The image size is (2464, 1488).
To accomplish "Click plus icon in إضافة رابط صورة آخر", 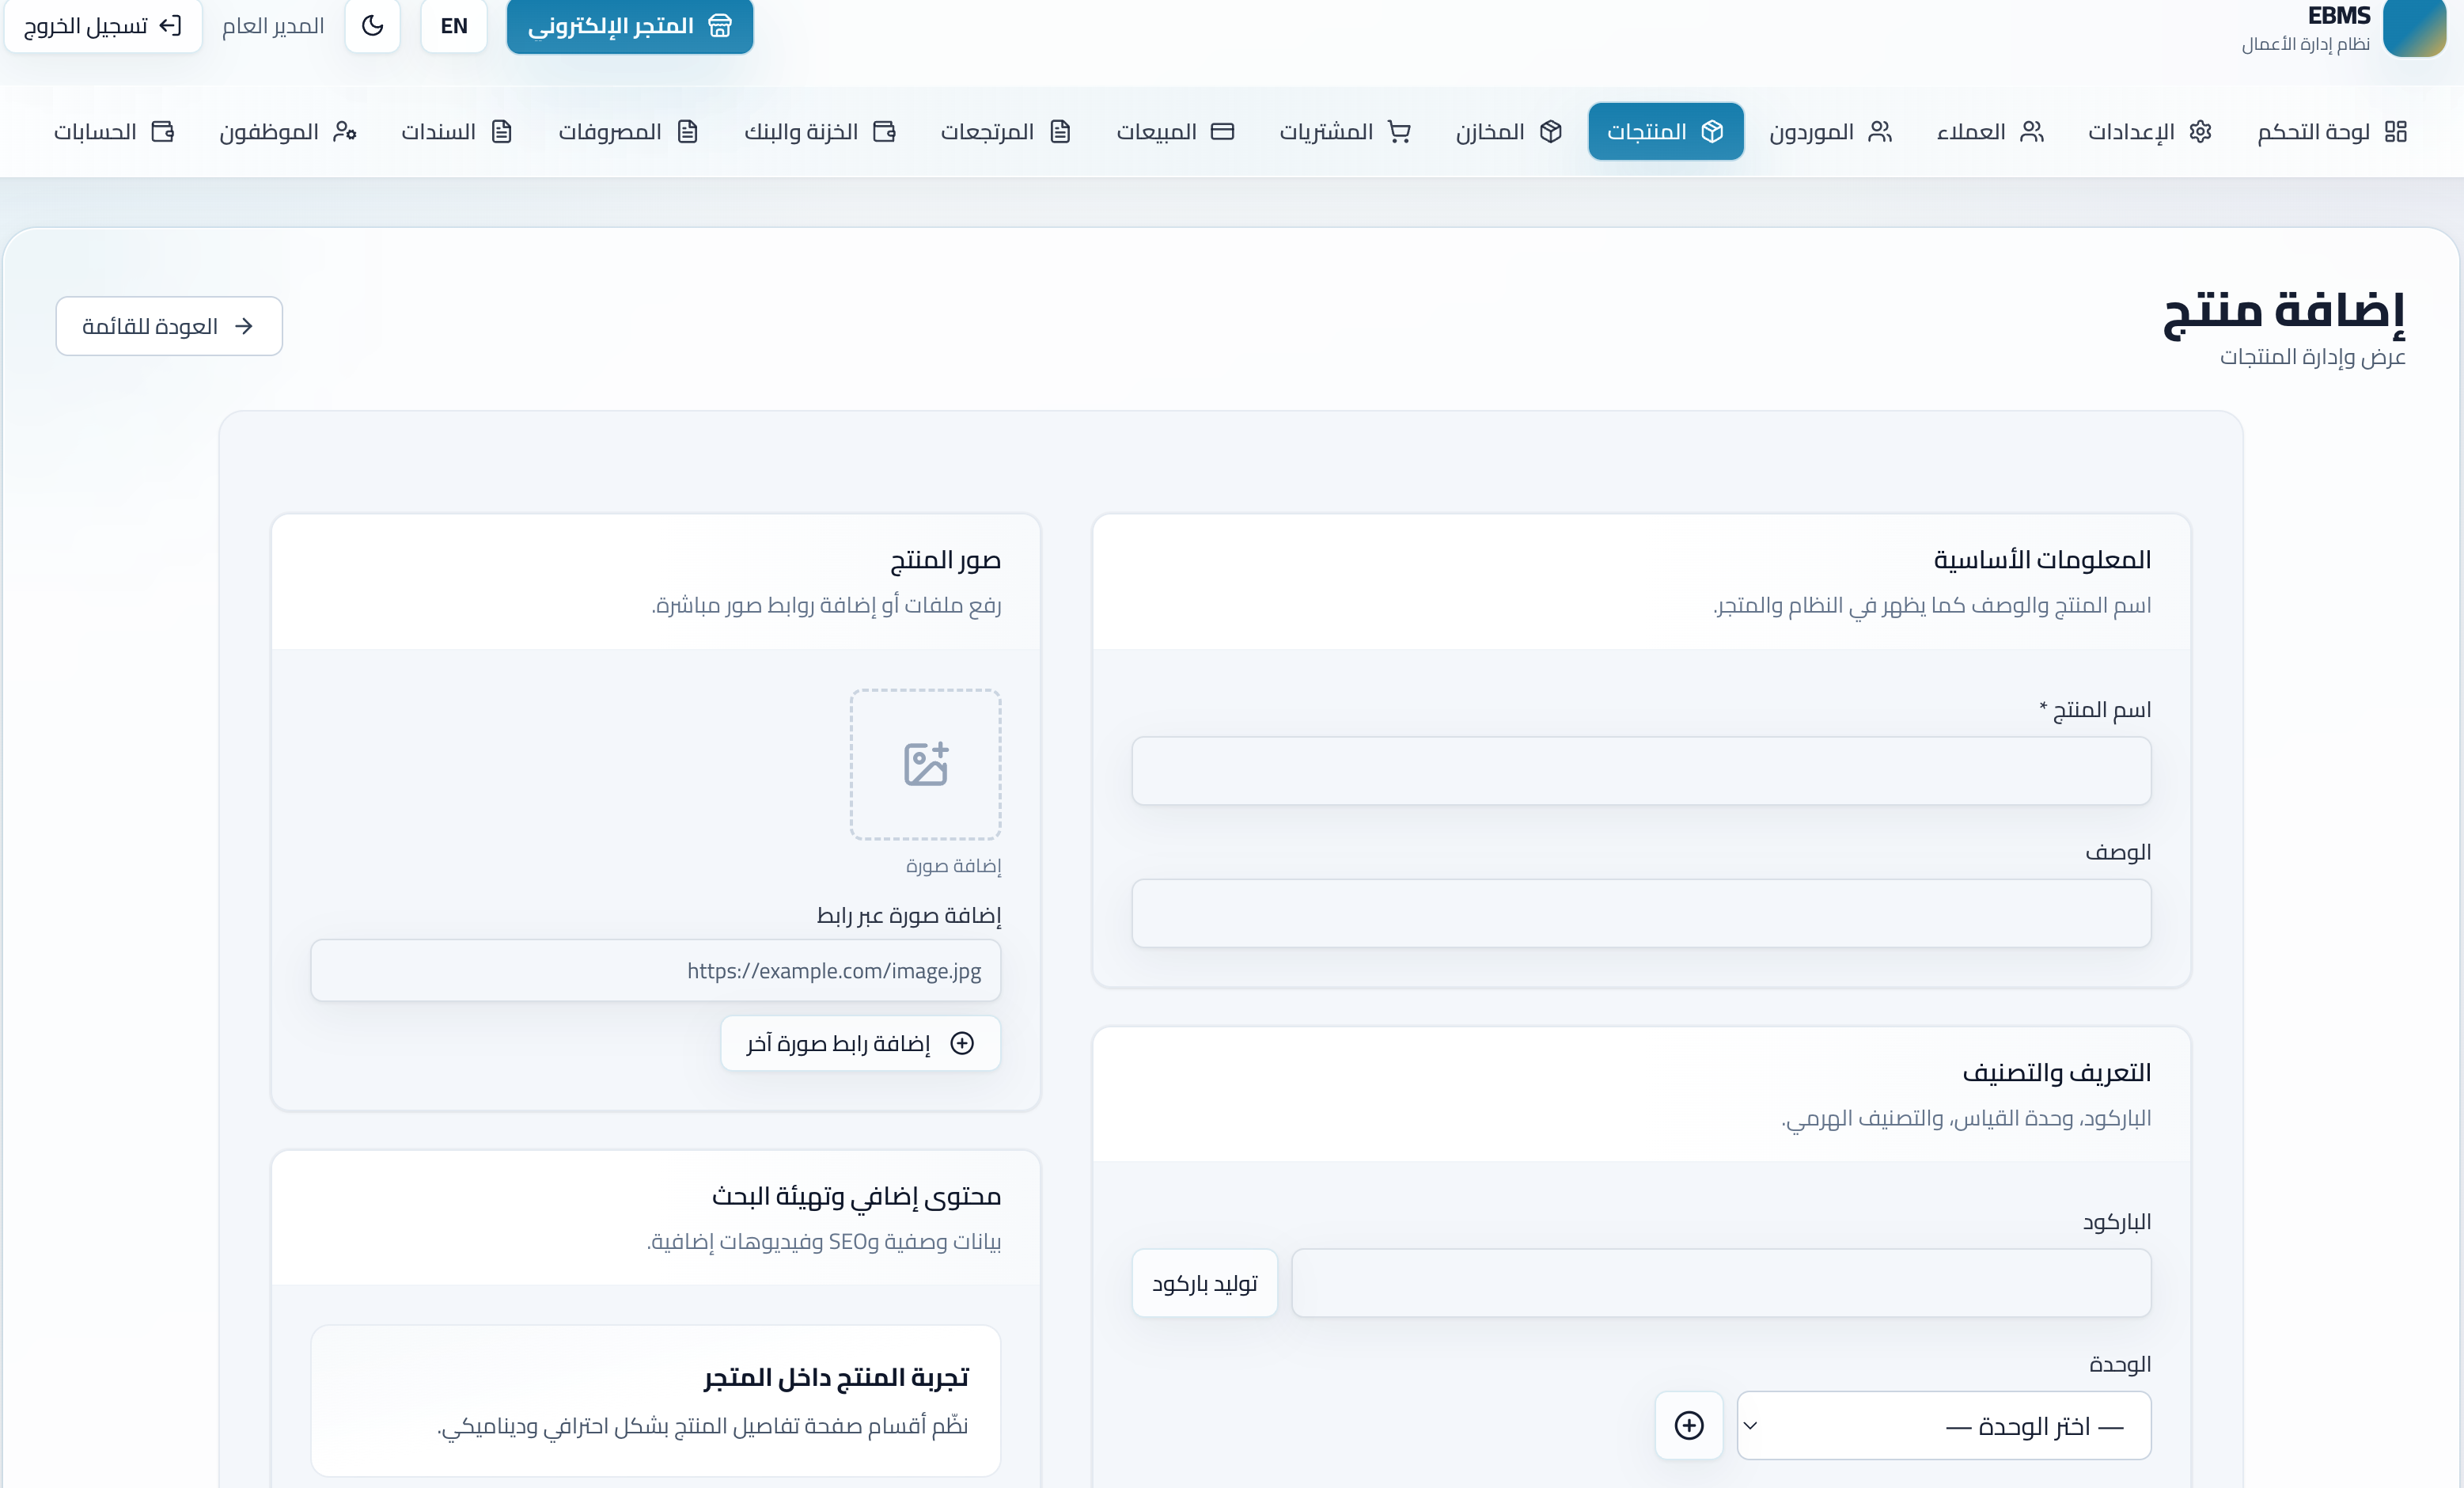I will coord(962,1043).
